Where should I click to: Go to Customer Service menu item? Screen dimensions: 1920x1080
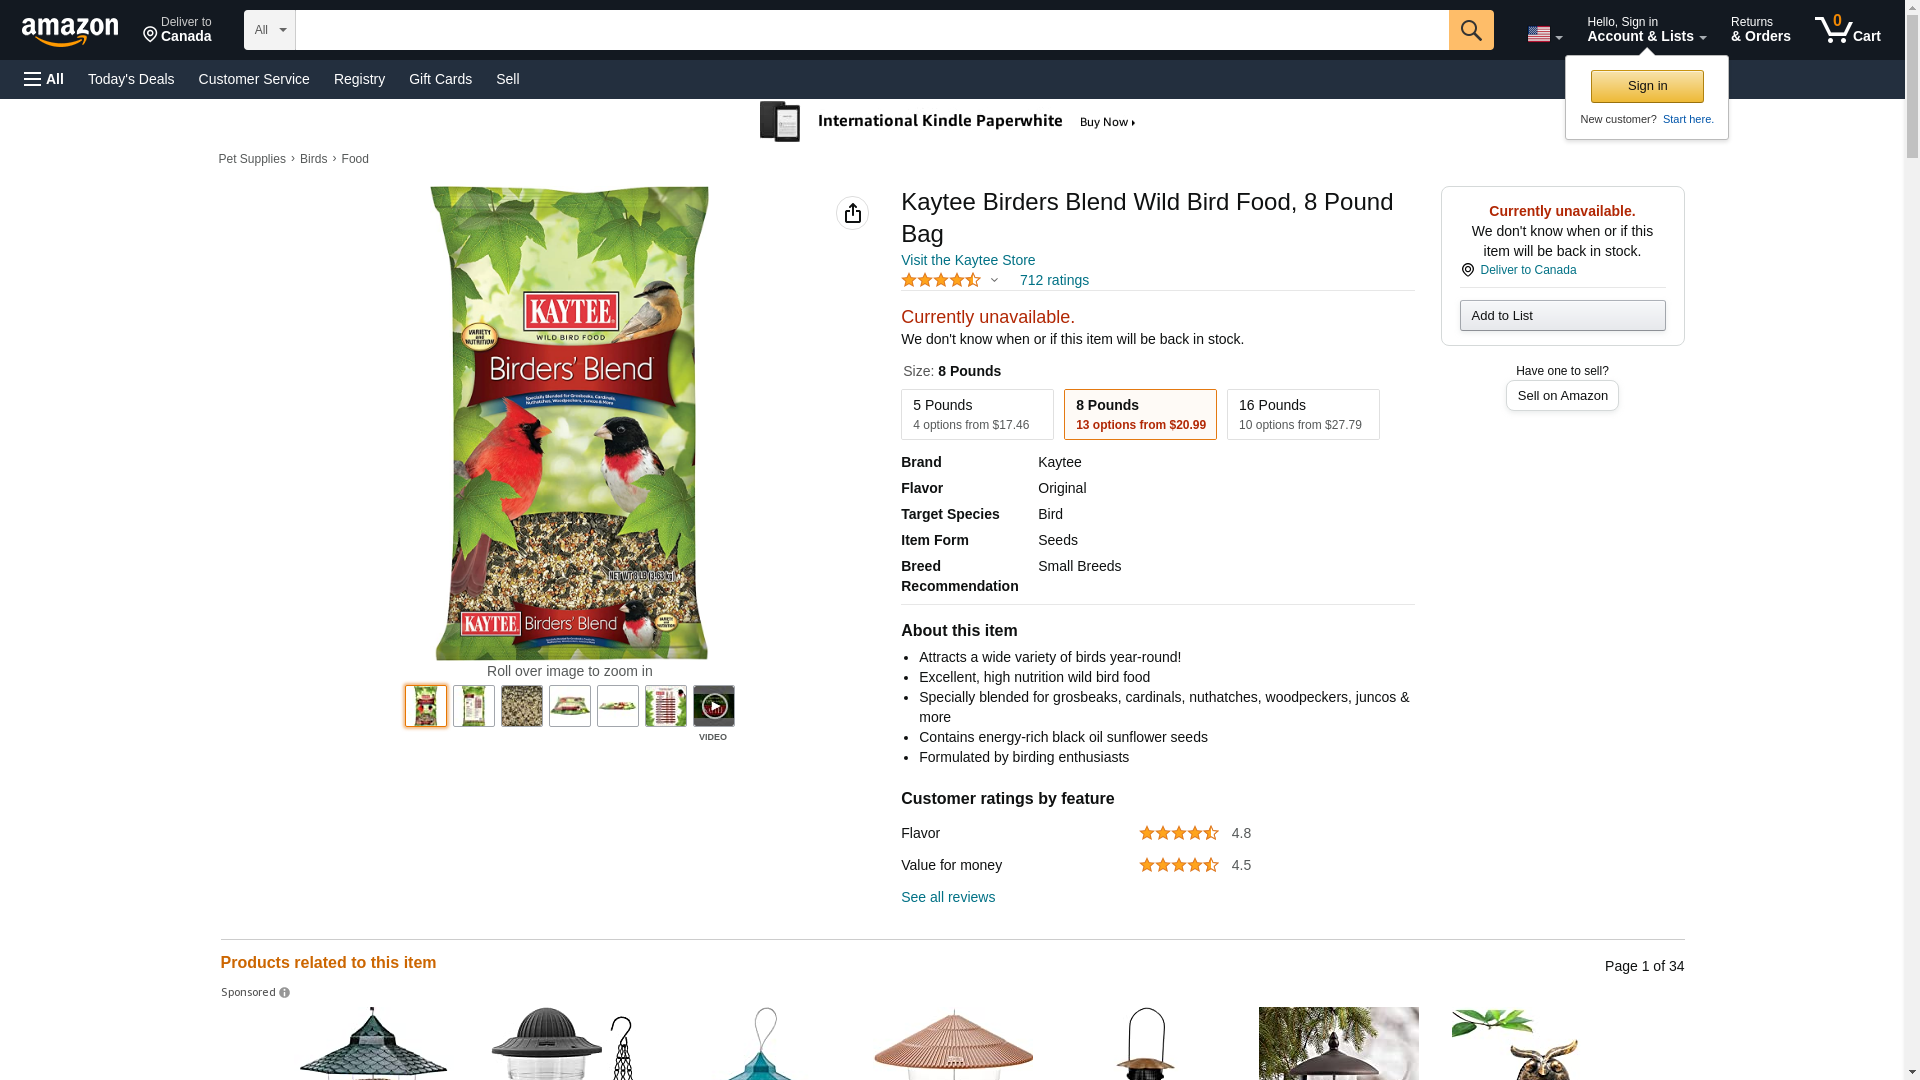[254, 79]
